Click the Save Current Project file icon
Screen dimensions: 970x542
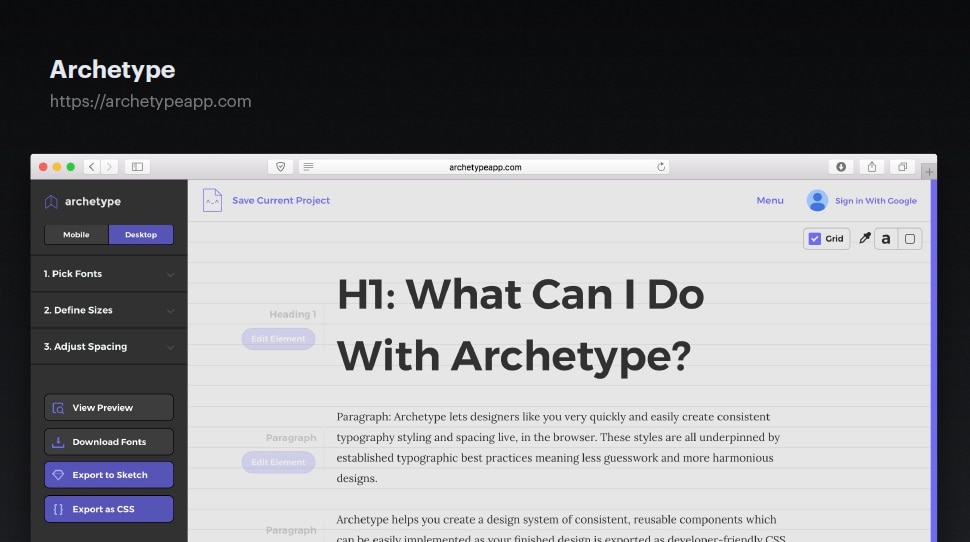(x=212, y=200)
